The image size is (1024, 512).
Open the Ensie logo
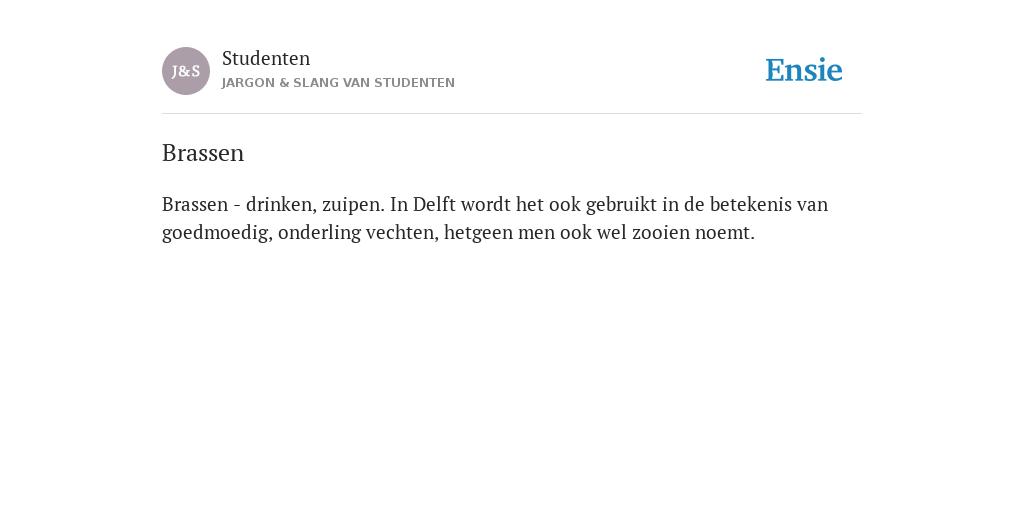[804, 70]
